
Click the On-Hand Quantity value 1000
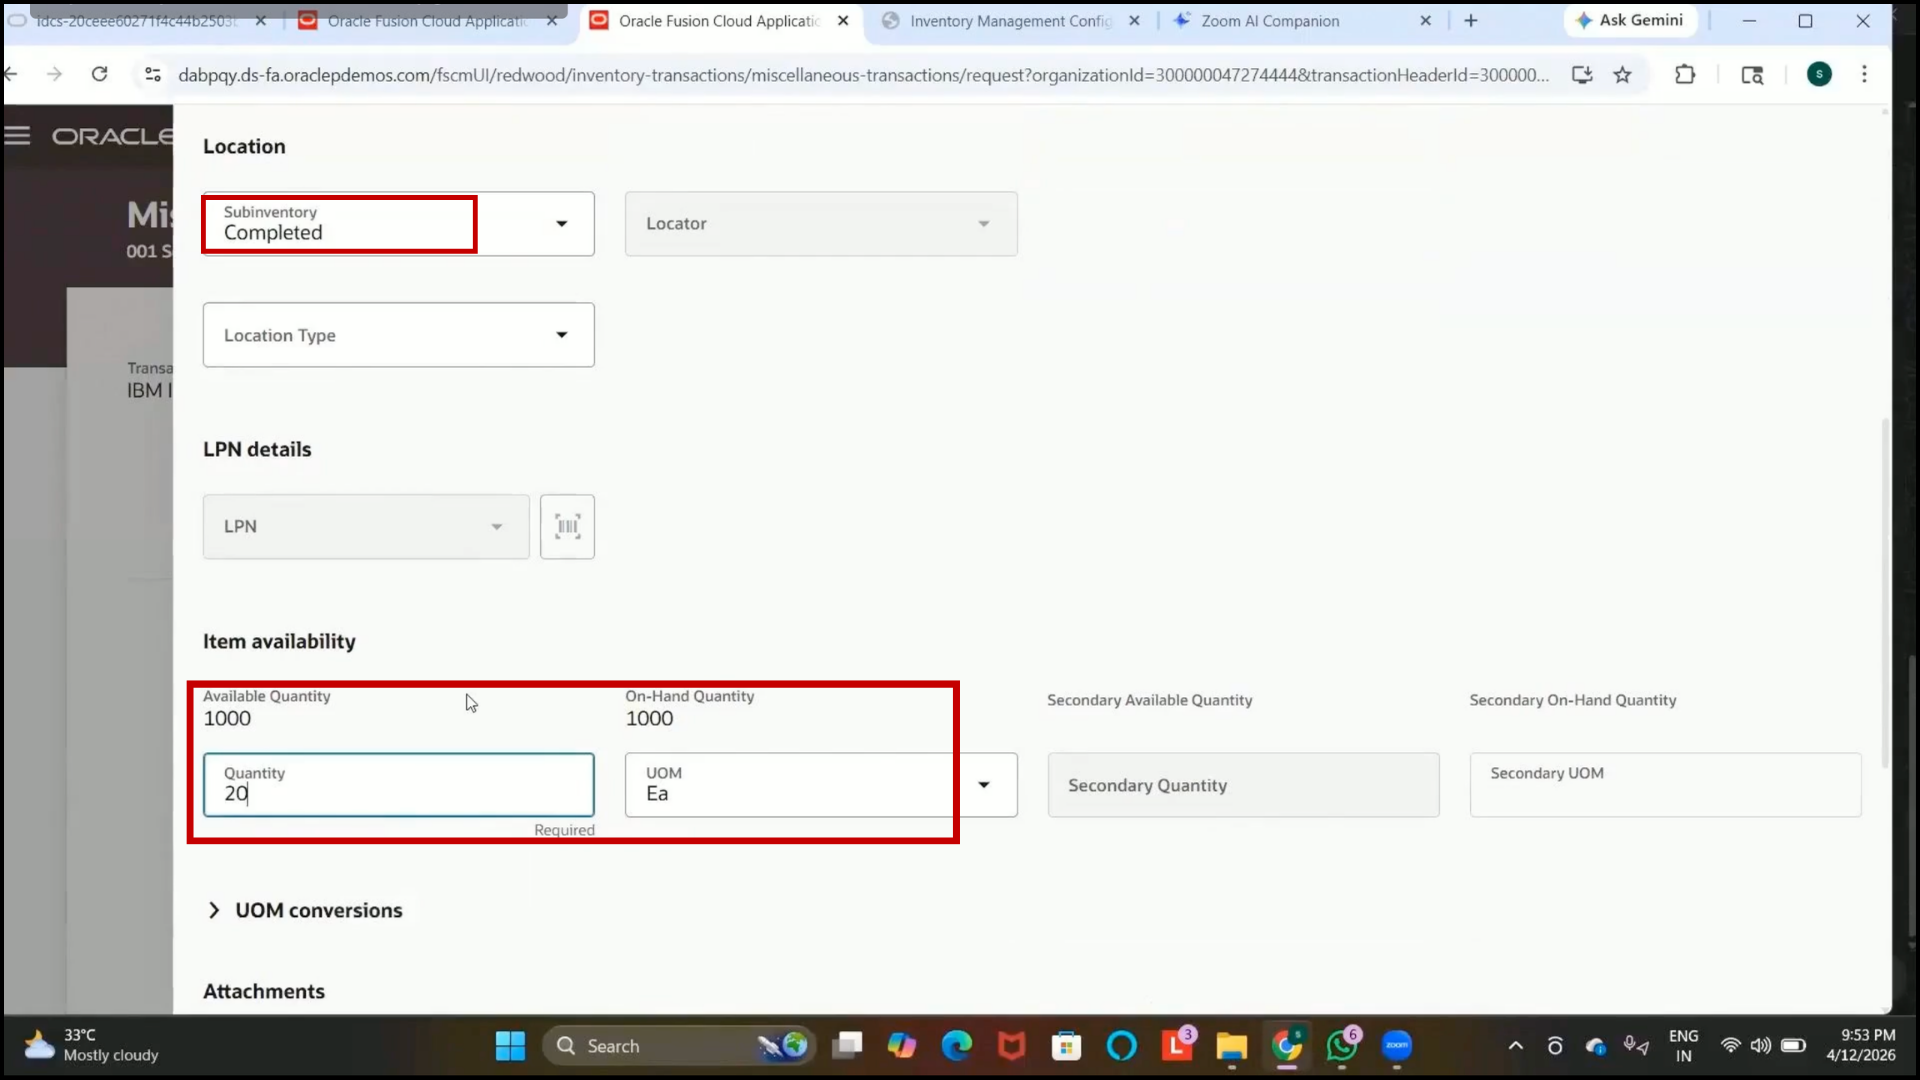point(649,719)
